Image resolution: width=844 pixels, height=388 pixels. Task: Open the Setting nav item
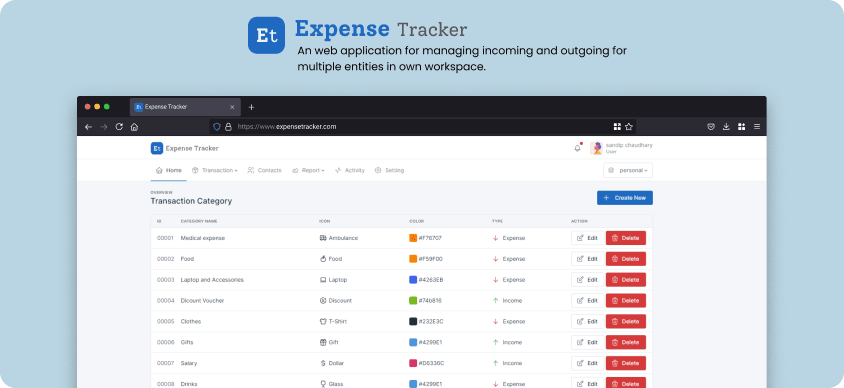click(x=389, y=171)
